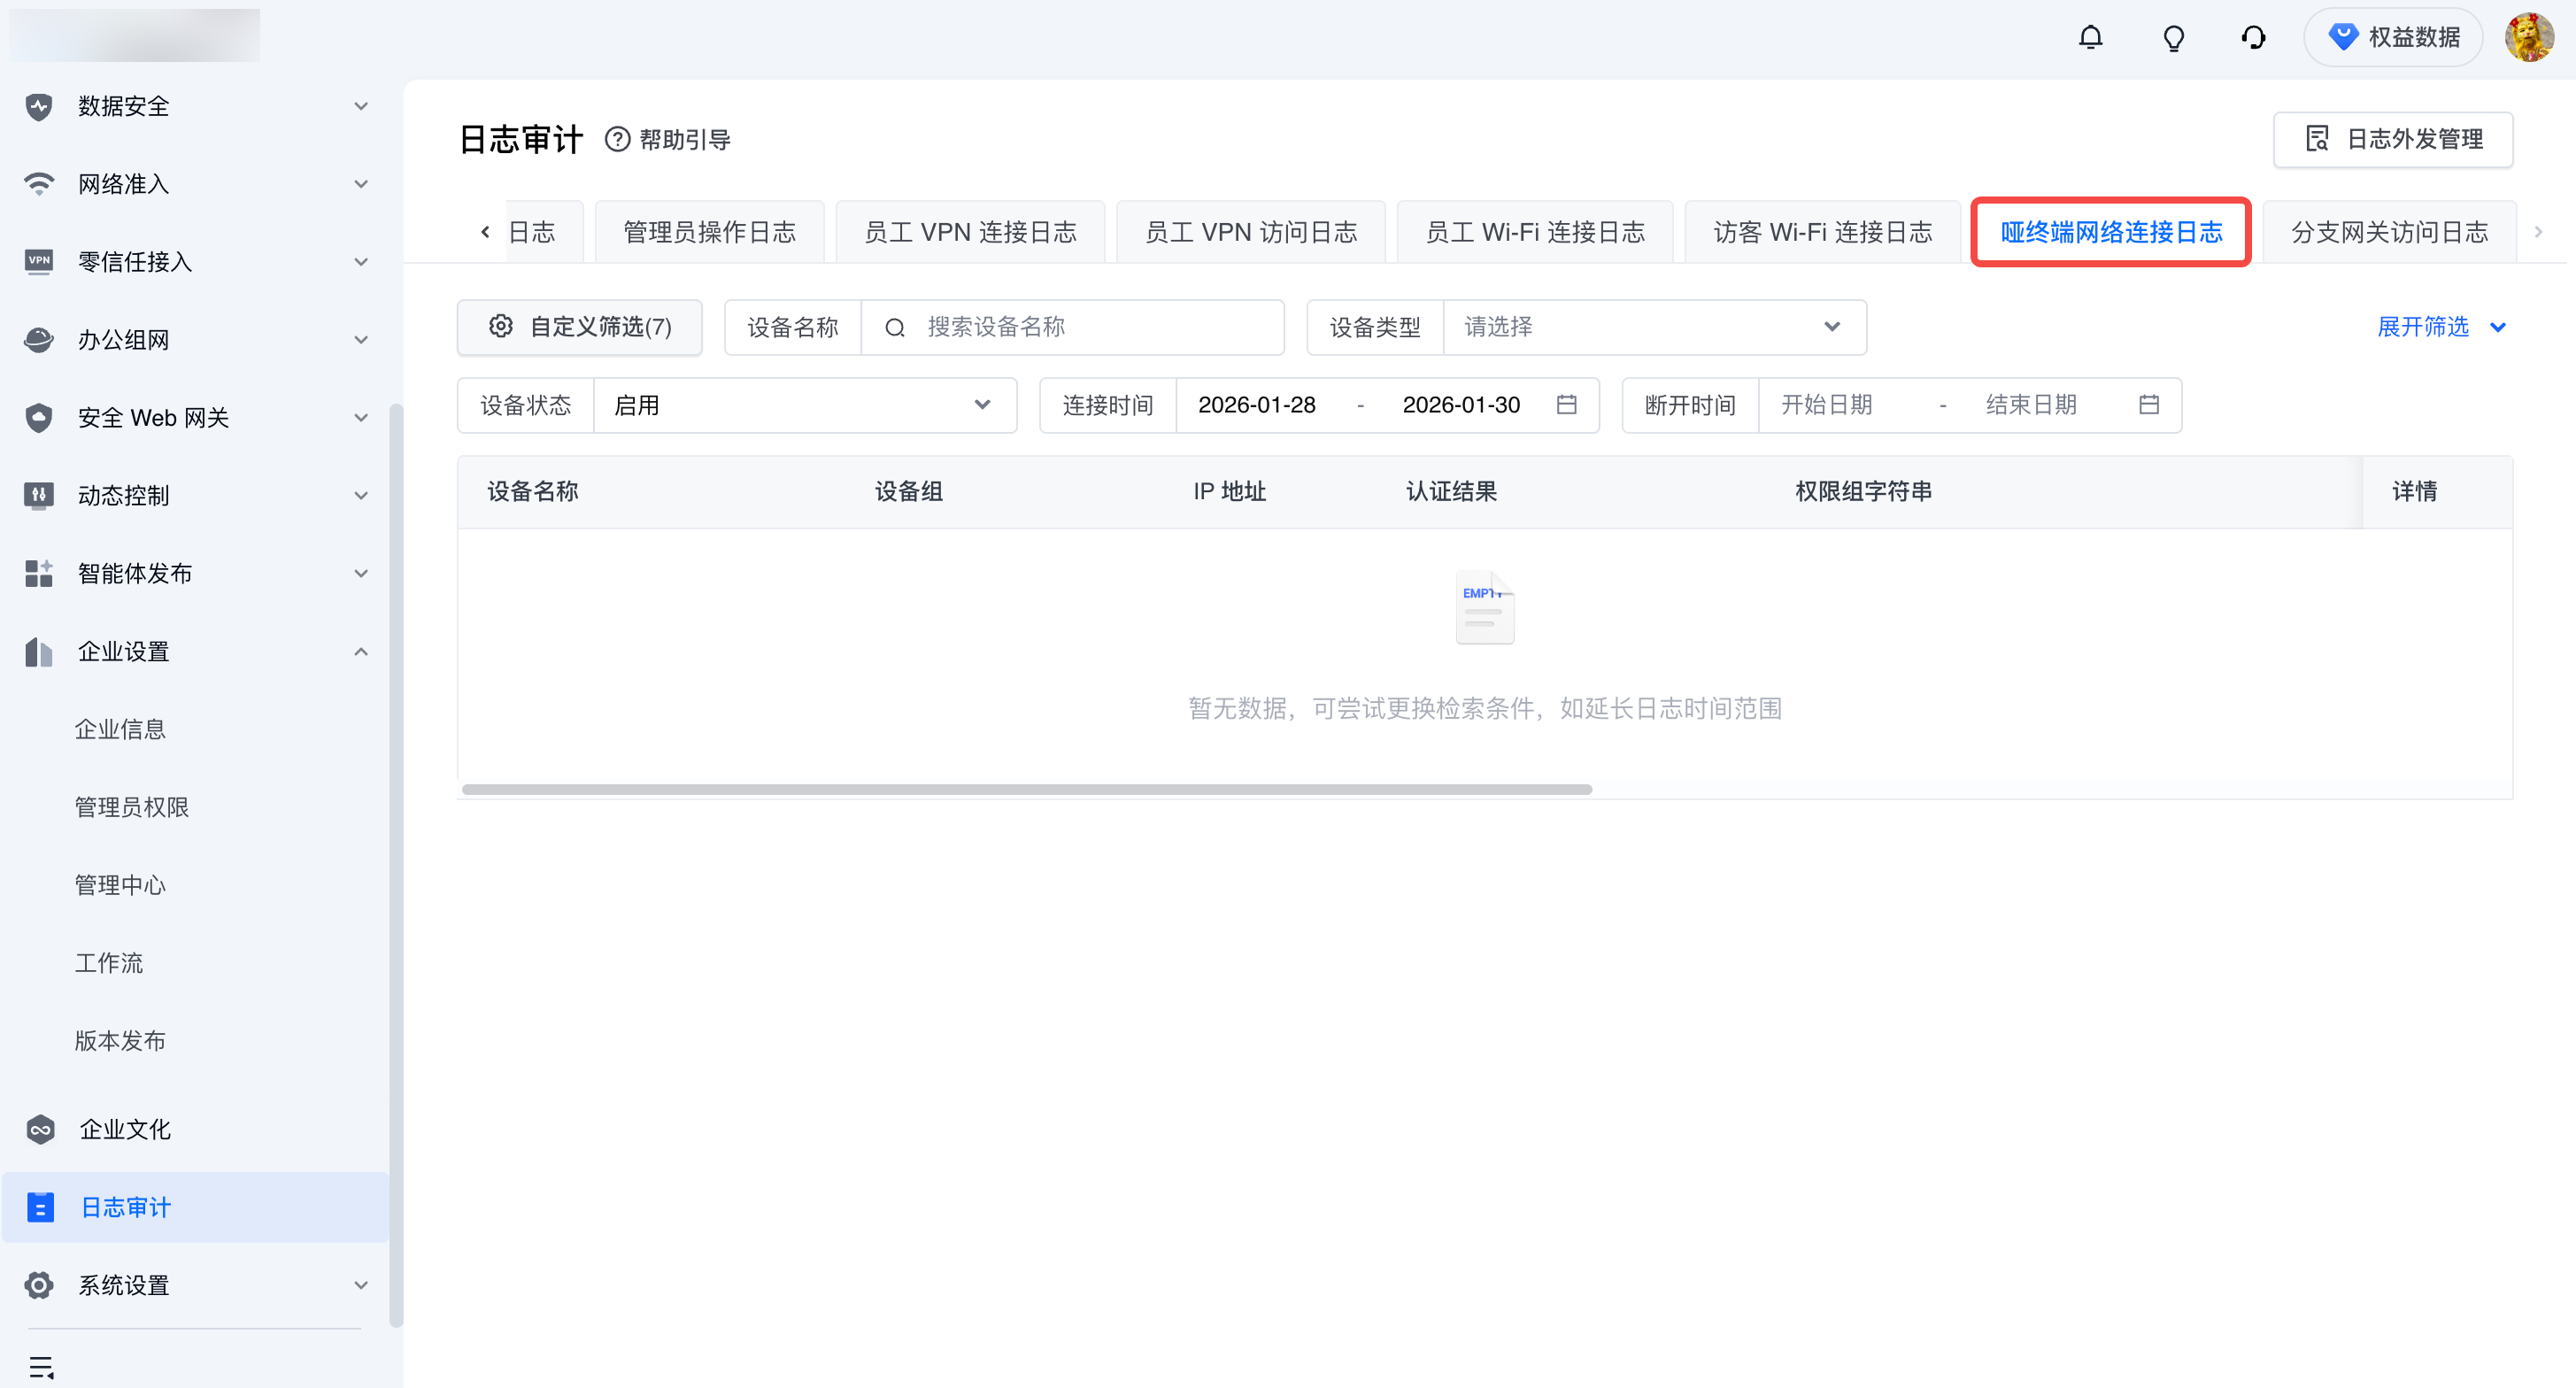
Task: Click 断开时间 开始日期 field
Action: pos(1827,405)
